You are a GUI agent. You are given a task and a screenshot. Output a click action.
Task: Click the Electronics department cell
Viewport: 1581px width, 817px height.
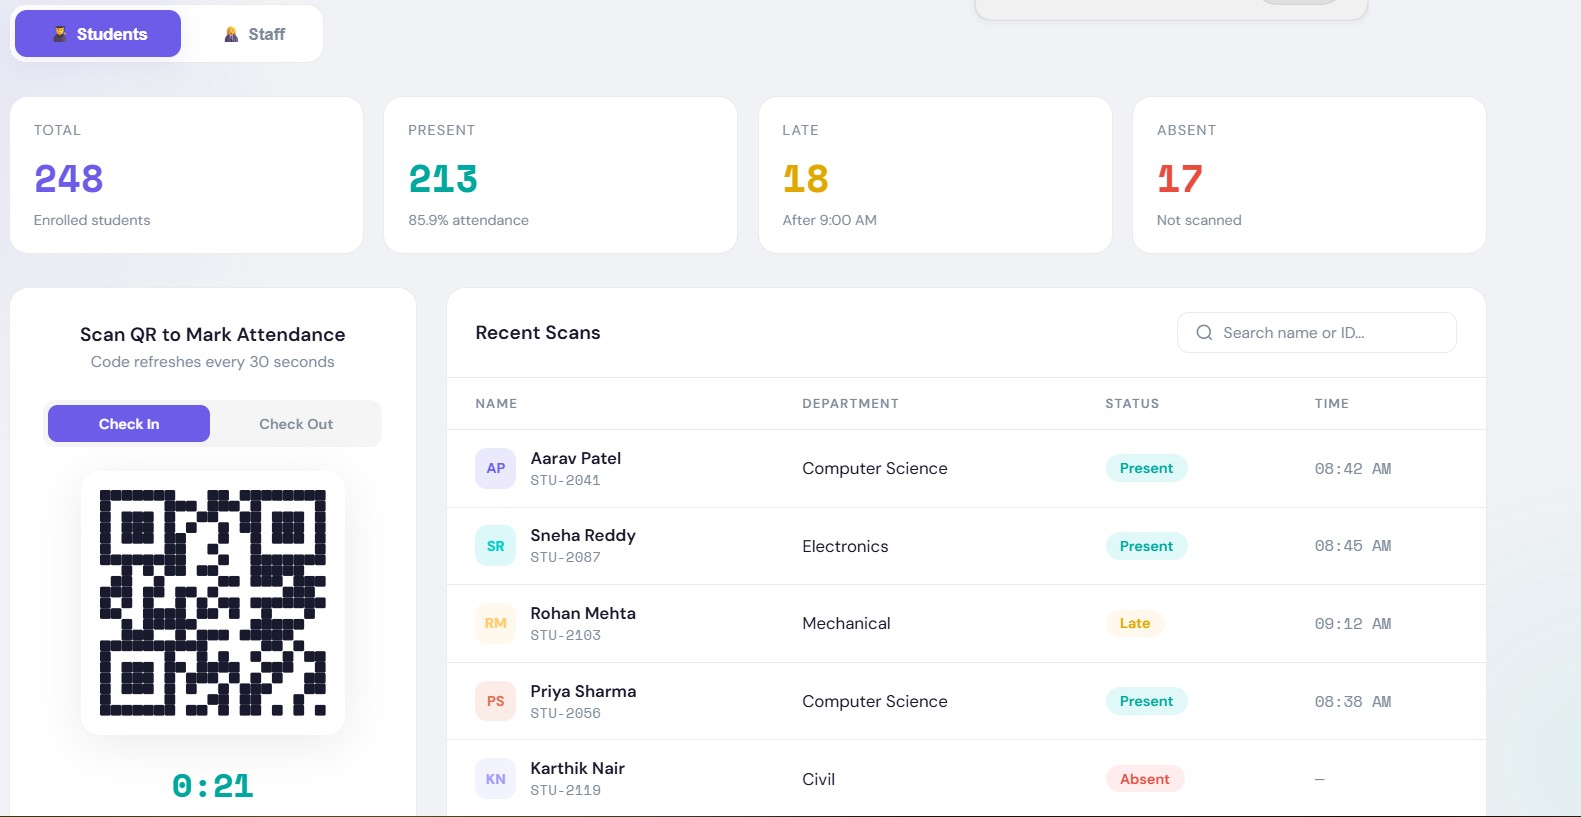[x=845, y=546]
